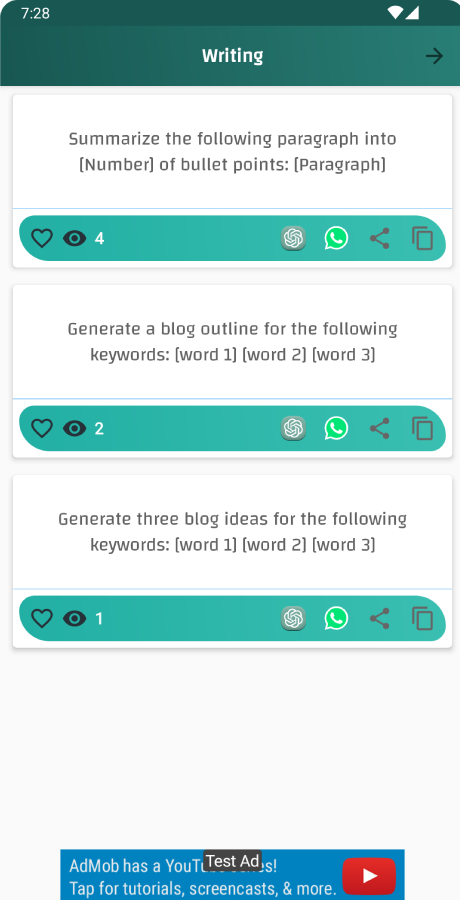
Task: Tap share icon on blog outline card
Action: 379,428
